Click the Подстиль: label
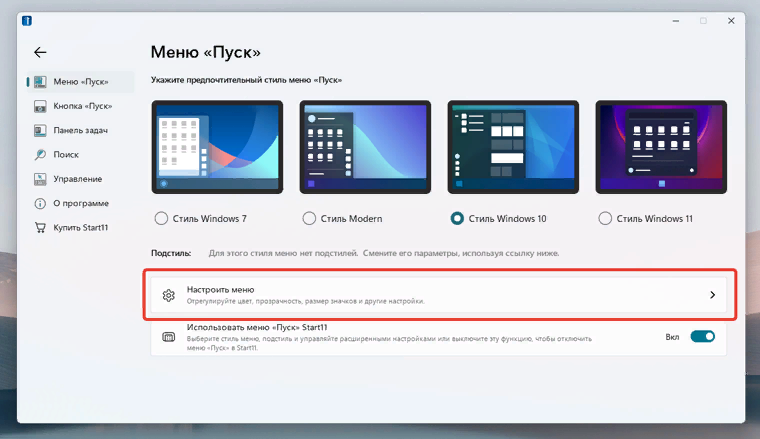Viewport: 760px width, 439px height. point(171,253)
